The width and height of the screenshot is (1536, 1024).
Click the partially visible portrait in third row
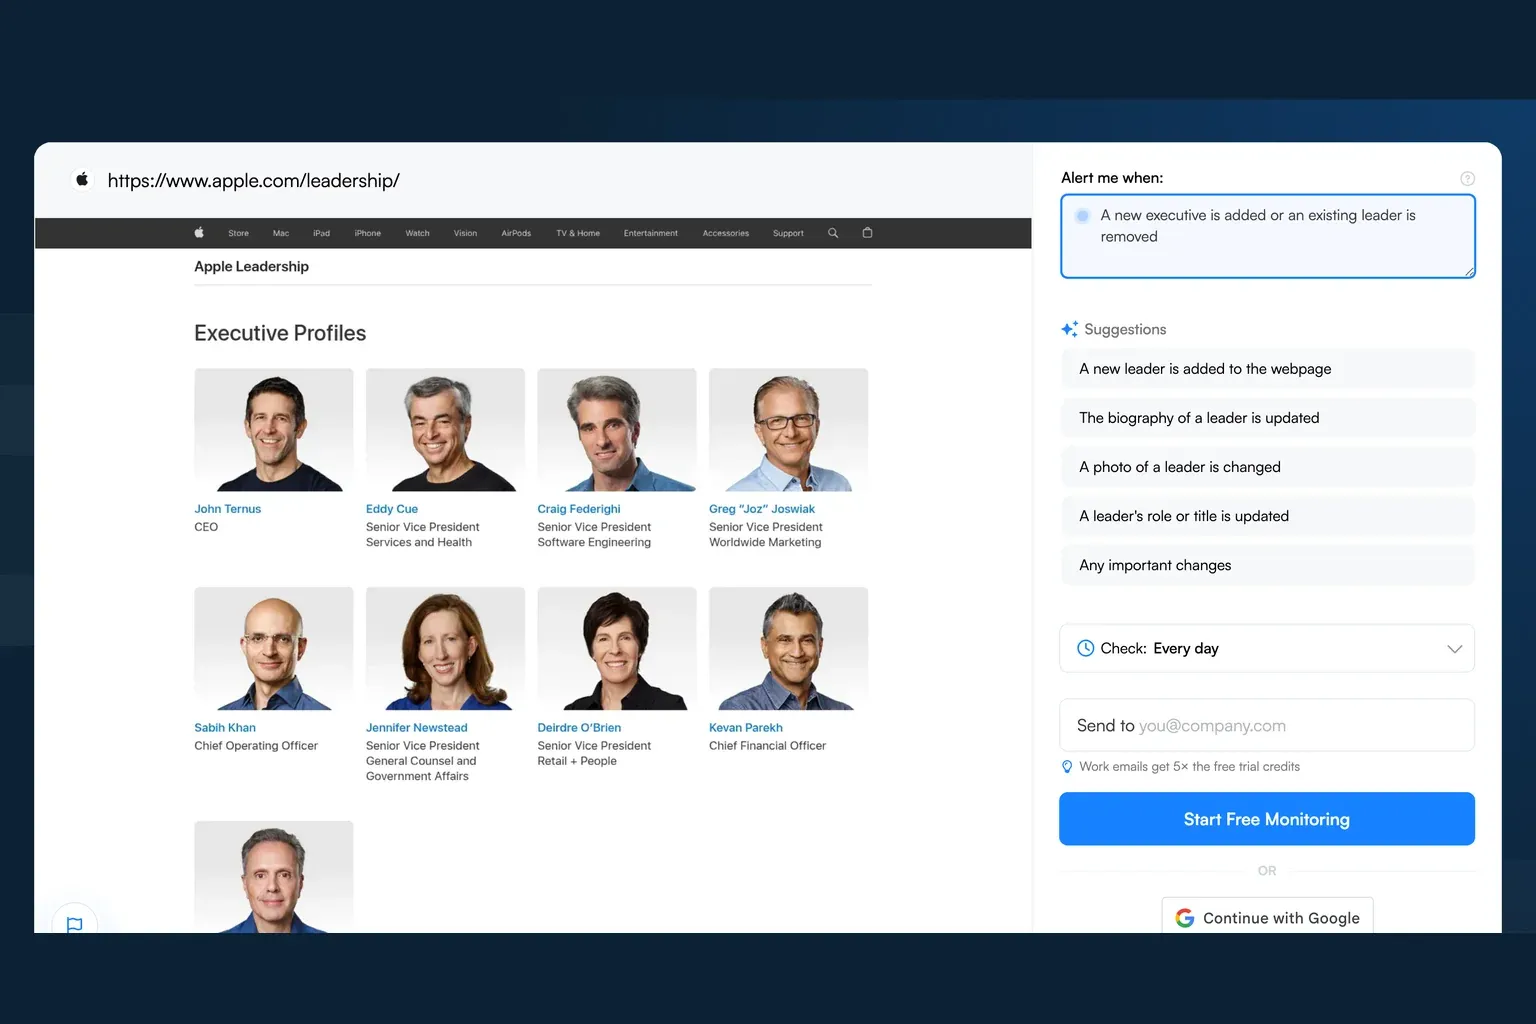pos(274,877)
